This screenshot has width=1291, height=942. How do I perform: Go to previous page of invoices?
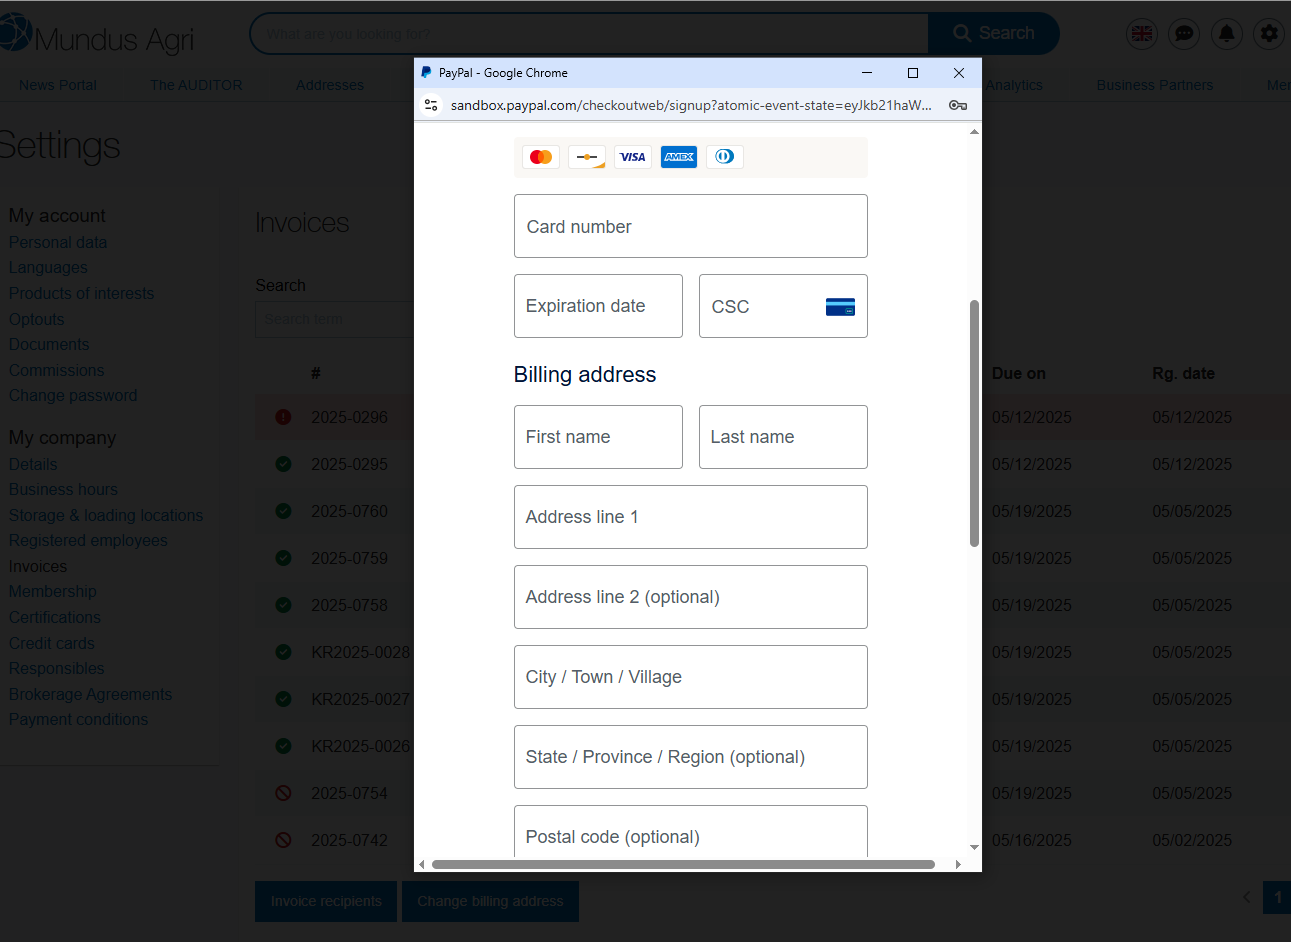(1246, 897)
